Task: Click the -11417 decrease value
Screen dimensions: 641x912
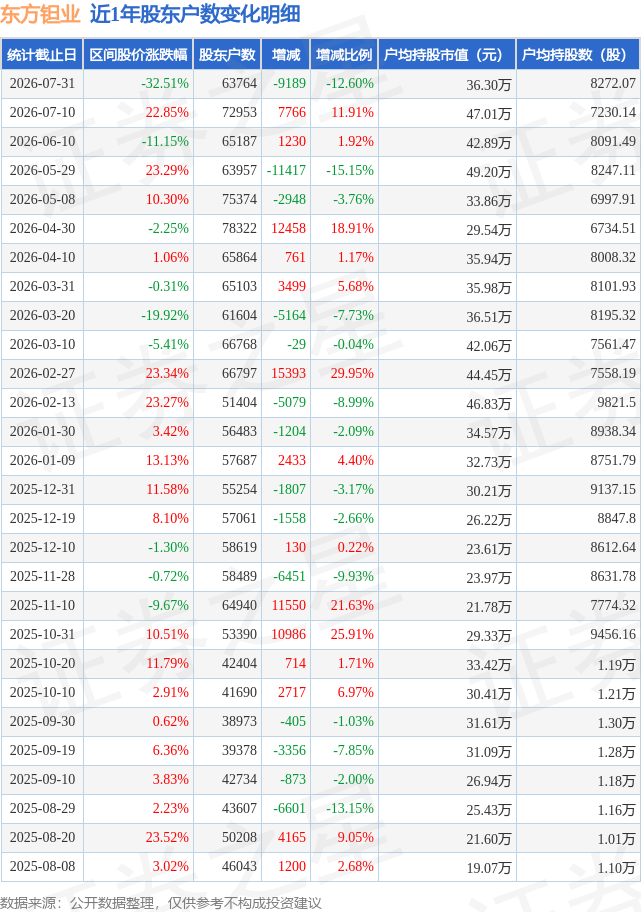Action: point(286,170)
